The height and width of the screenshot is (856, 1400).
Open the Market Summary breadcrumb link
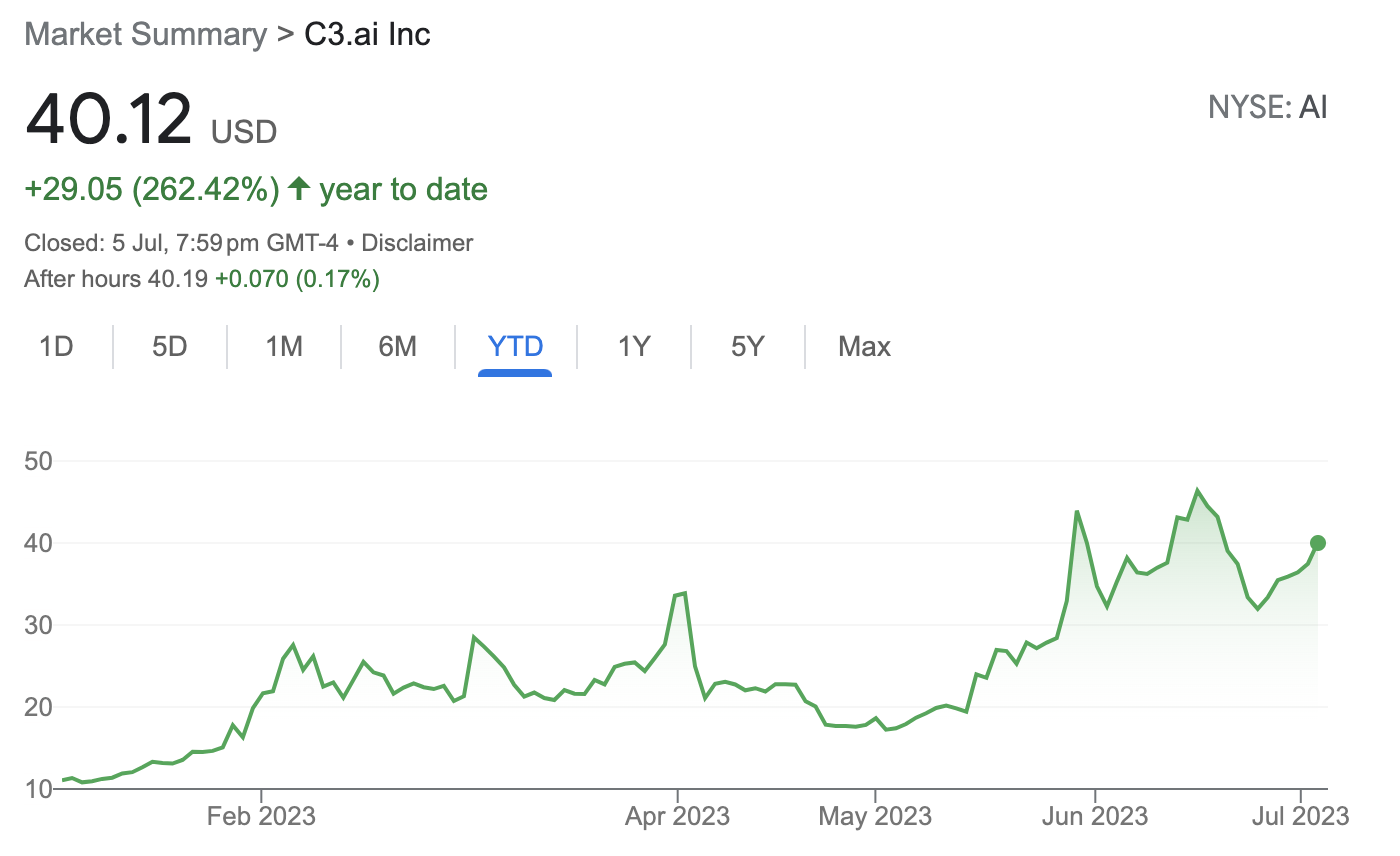click(145, 34)
